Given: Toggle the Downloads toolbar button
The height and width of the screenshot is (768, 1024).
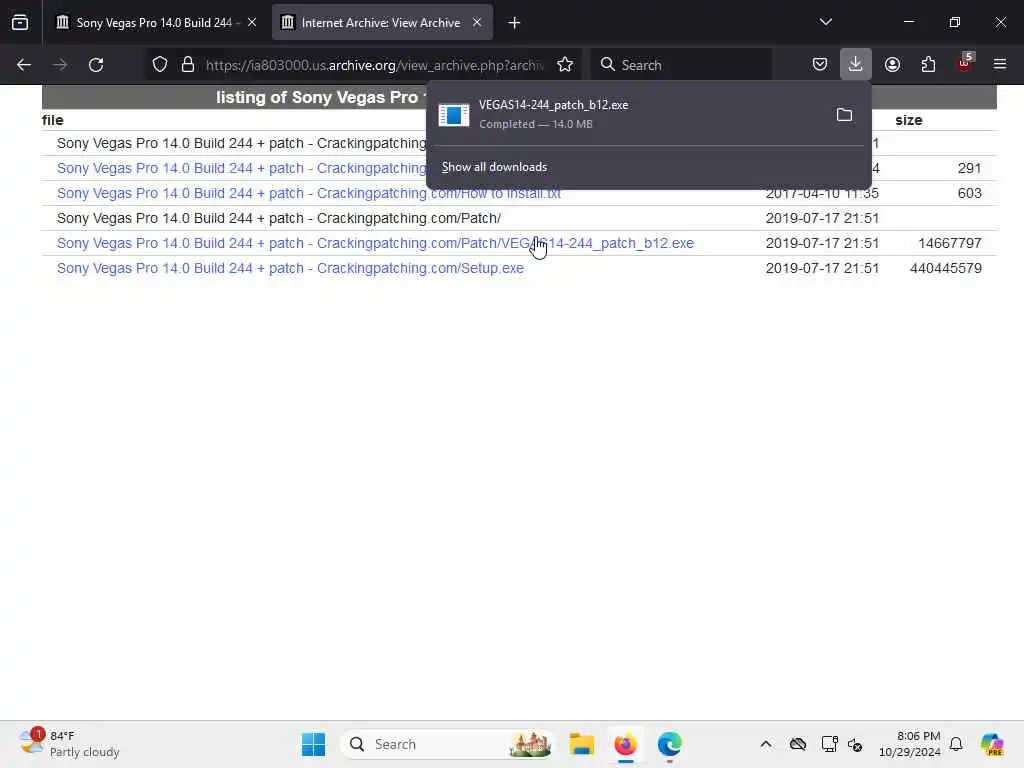Looking at the screenshot, I should point(856,64).
